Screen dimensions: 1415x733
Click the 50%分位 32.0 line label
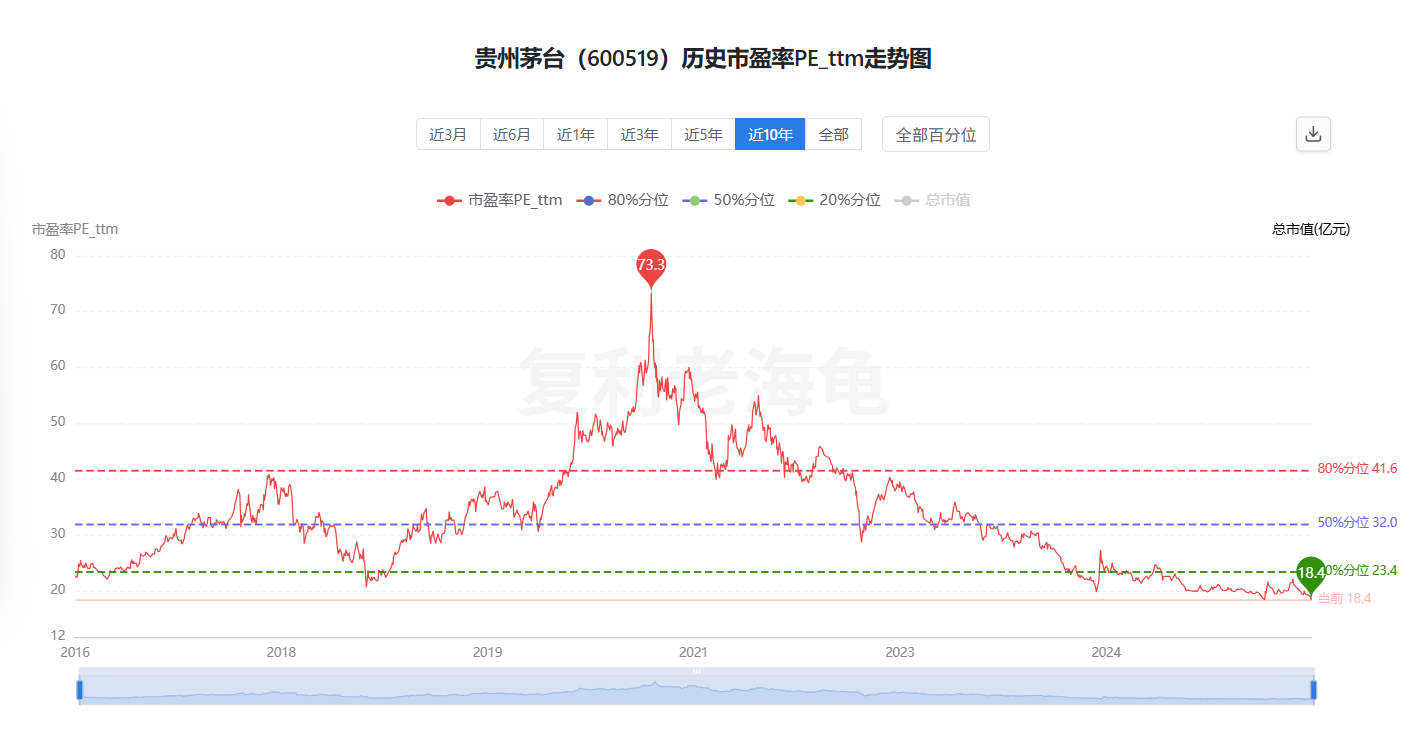(x=1357, y=523)
